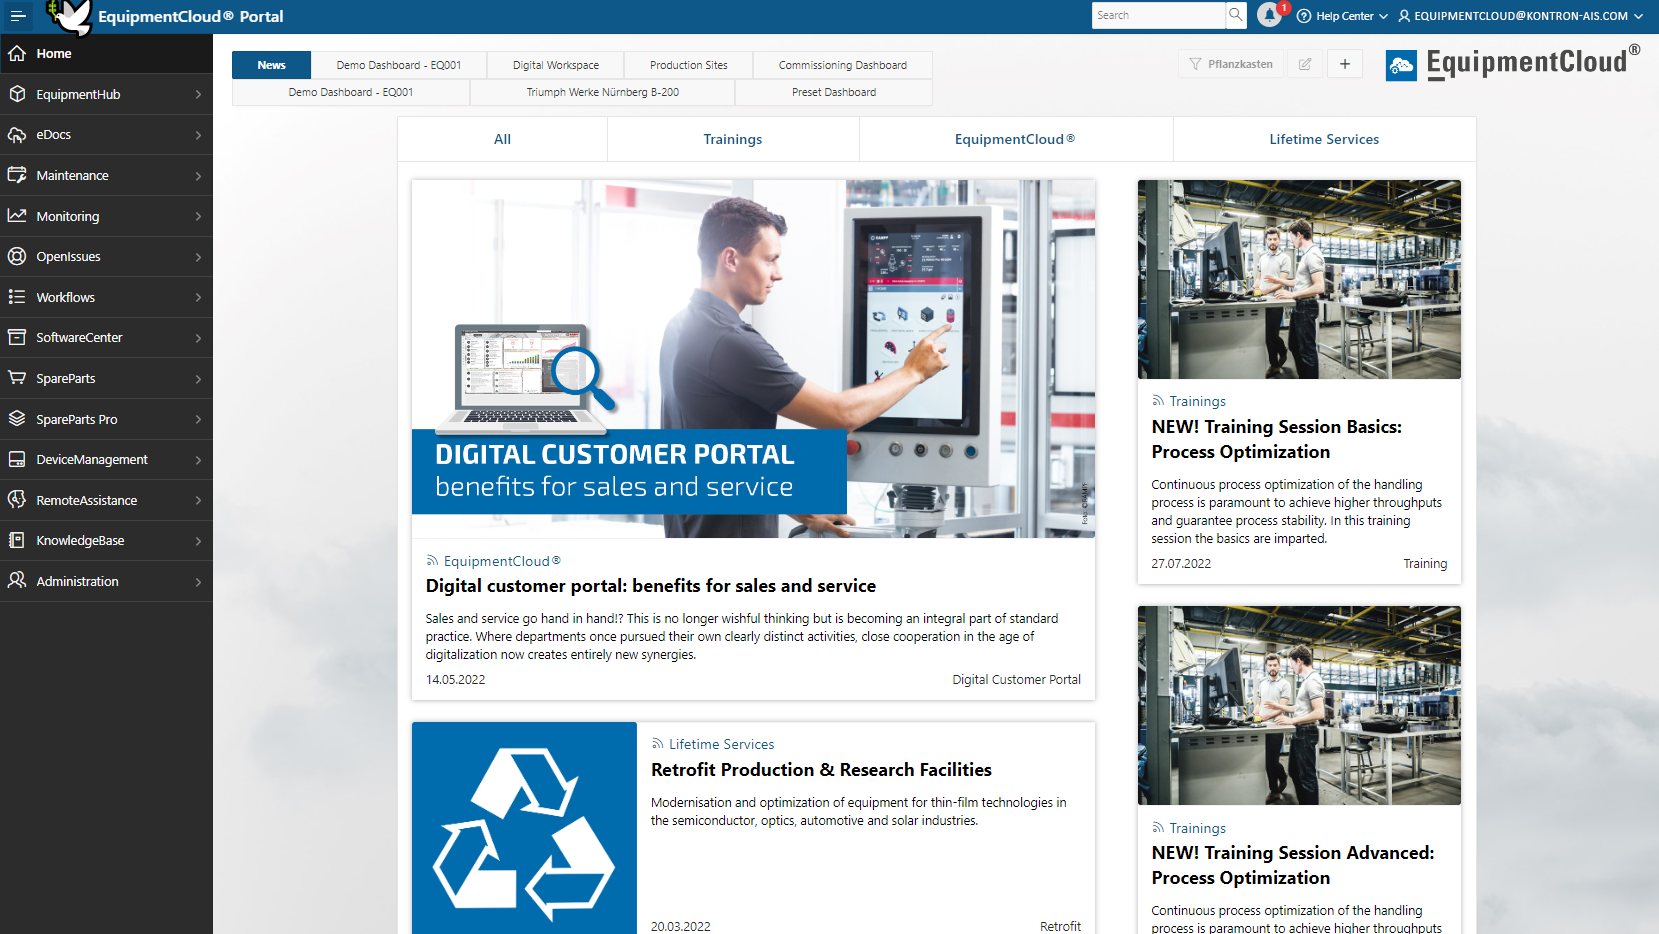Click the Administration users icon
Image resolution: width=1659 pixels, height=934 pixels.
tap(17, 581)
